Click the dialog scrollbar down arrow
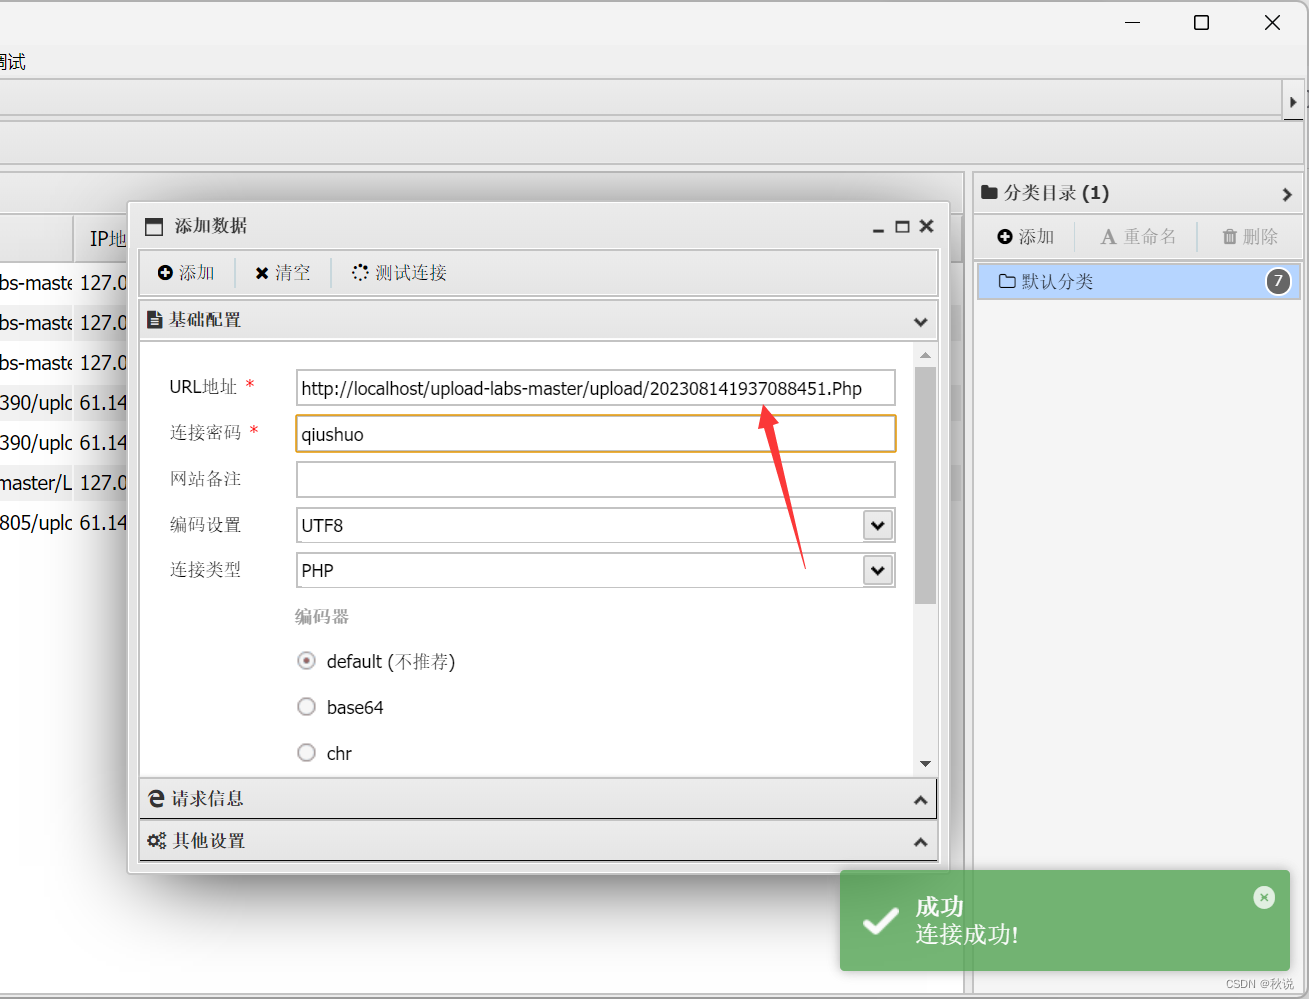The height and width of the screenshot is (999, 1309). pos(925,764)
